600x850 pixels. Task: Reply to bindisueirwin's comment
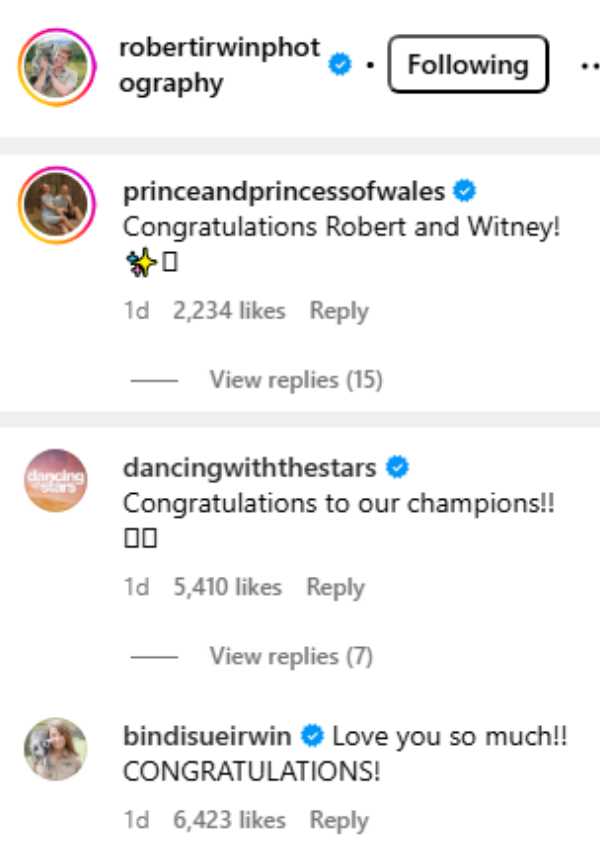click(339, 821)
